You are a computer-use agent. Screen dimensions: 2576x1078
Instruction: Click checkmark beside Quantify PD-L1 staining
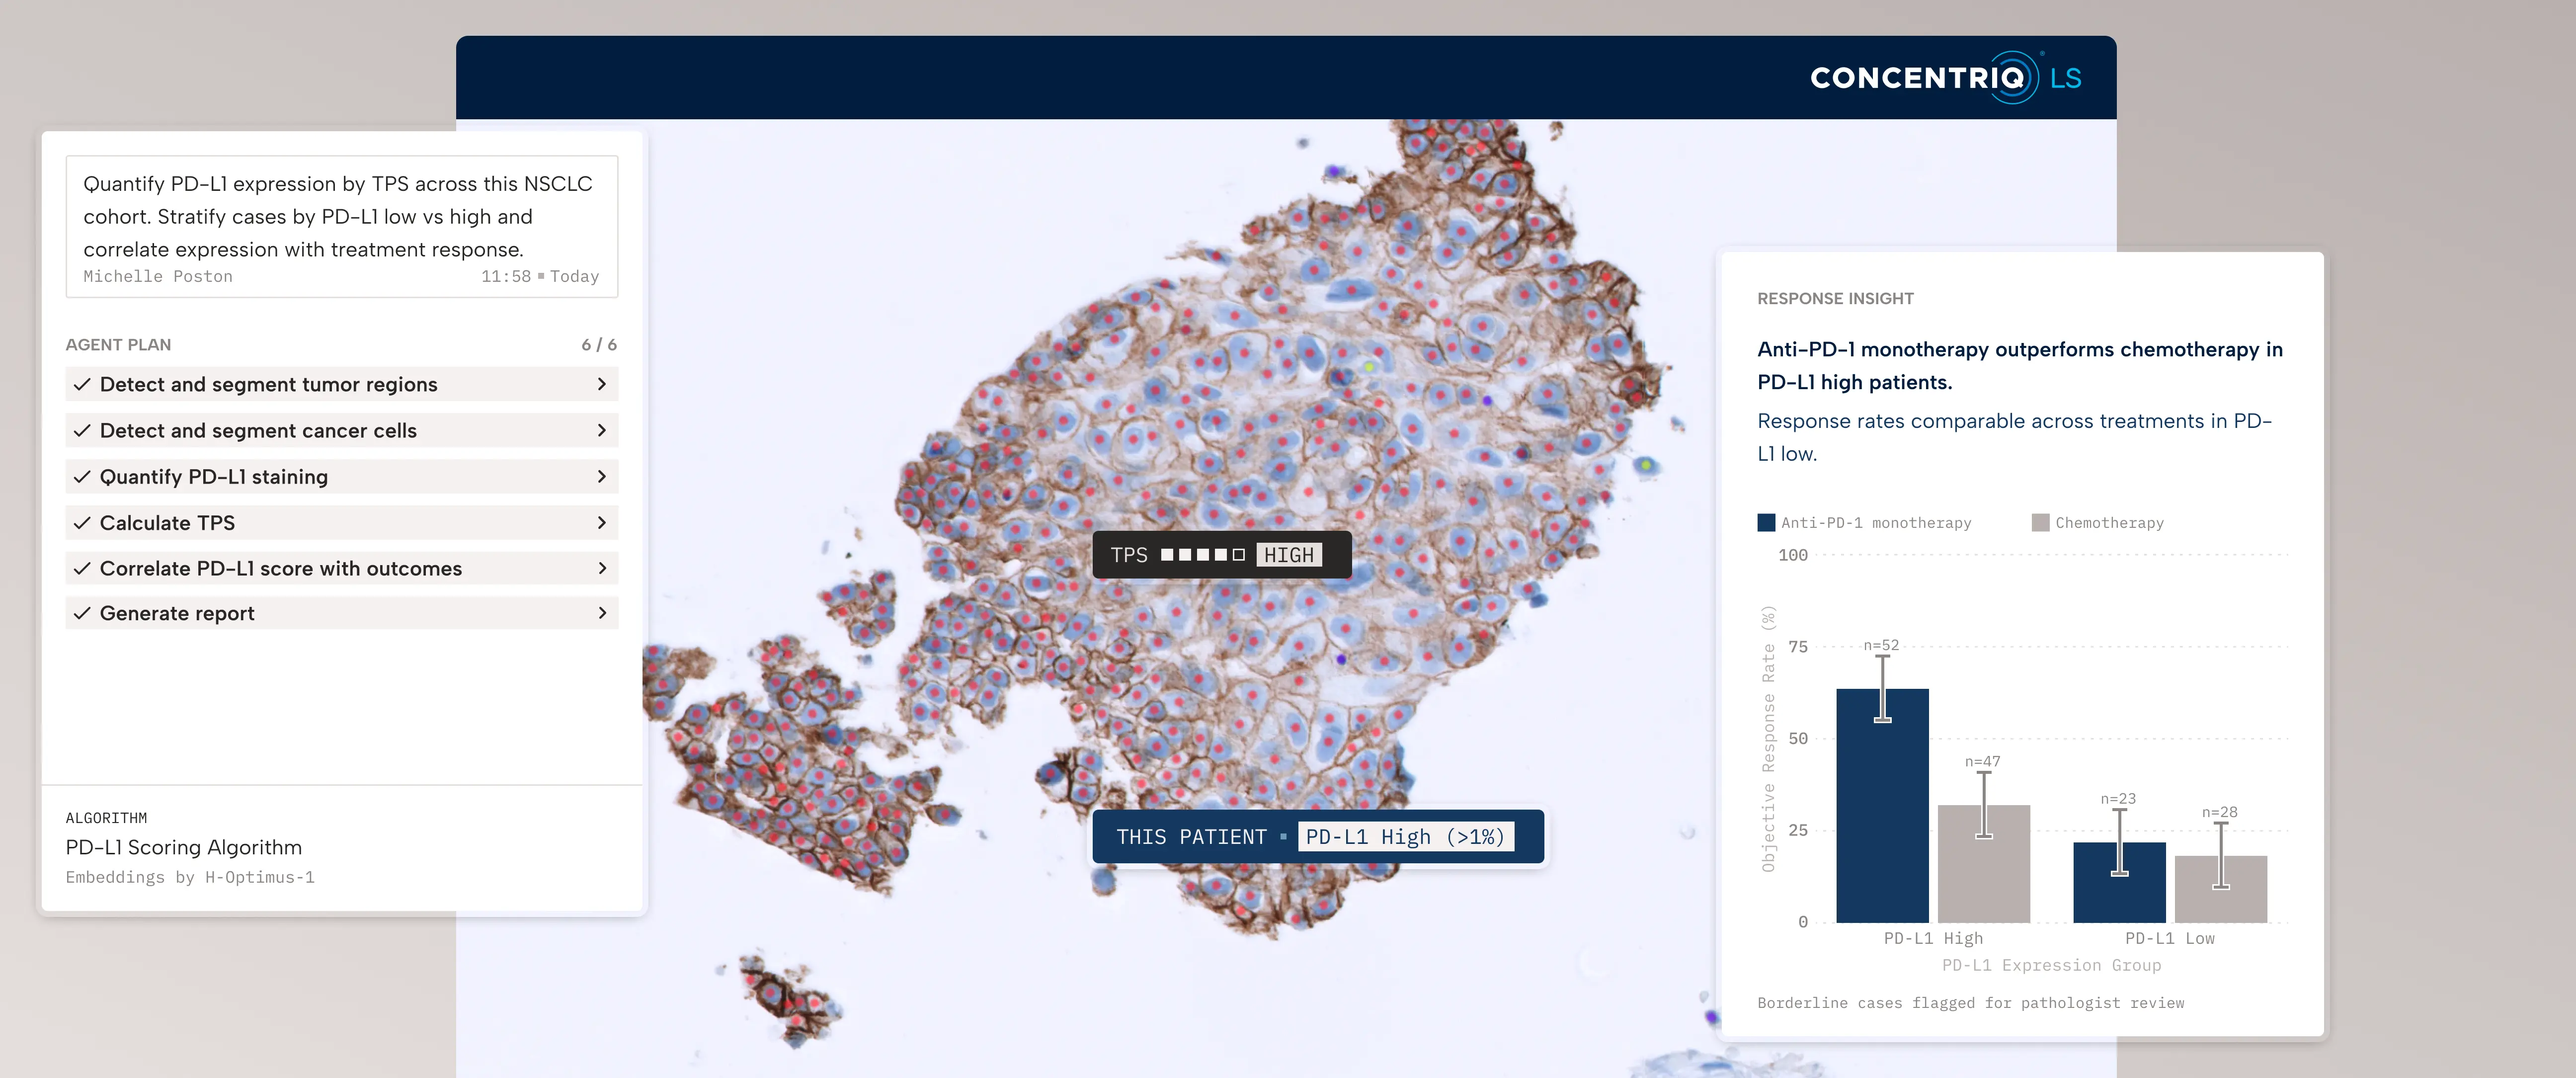click(82, 476)
